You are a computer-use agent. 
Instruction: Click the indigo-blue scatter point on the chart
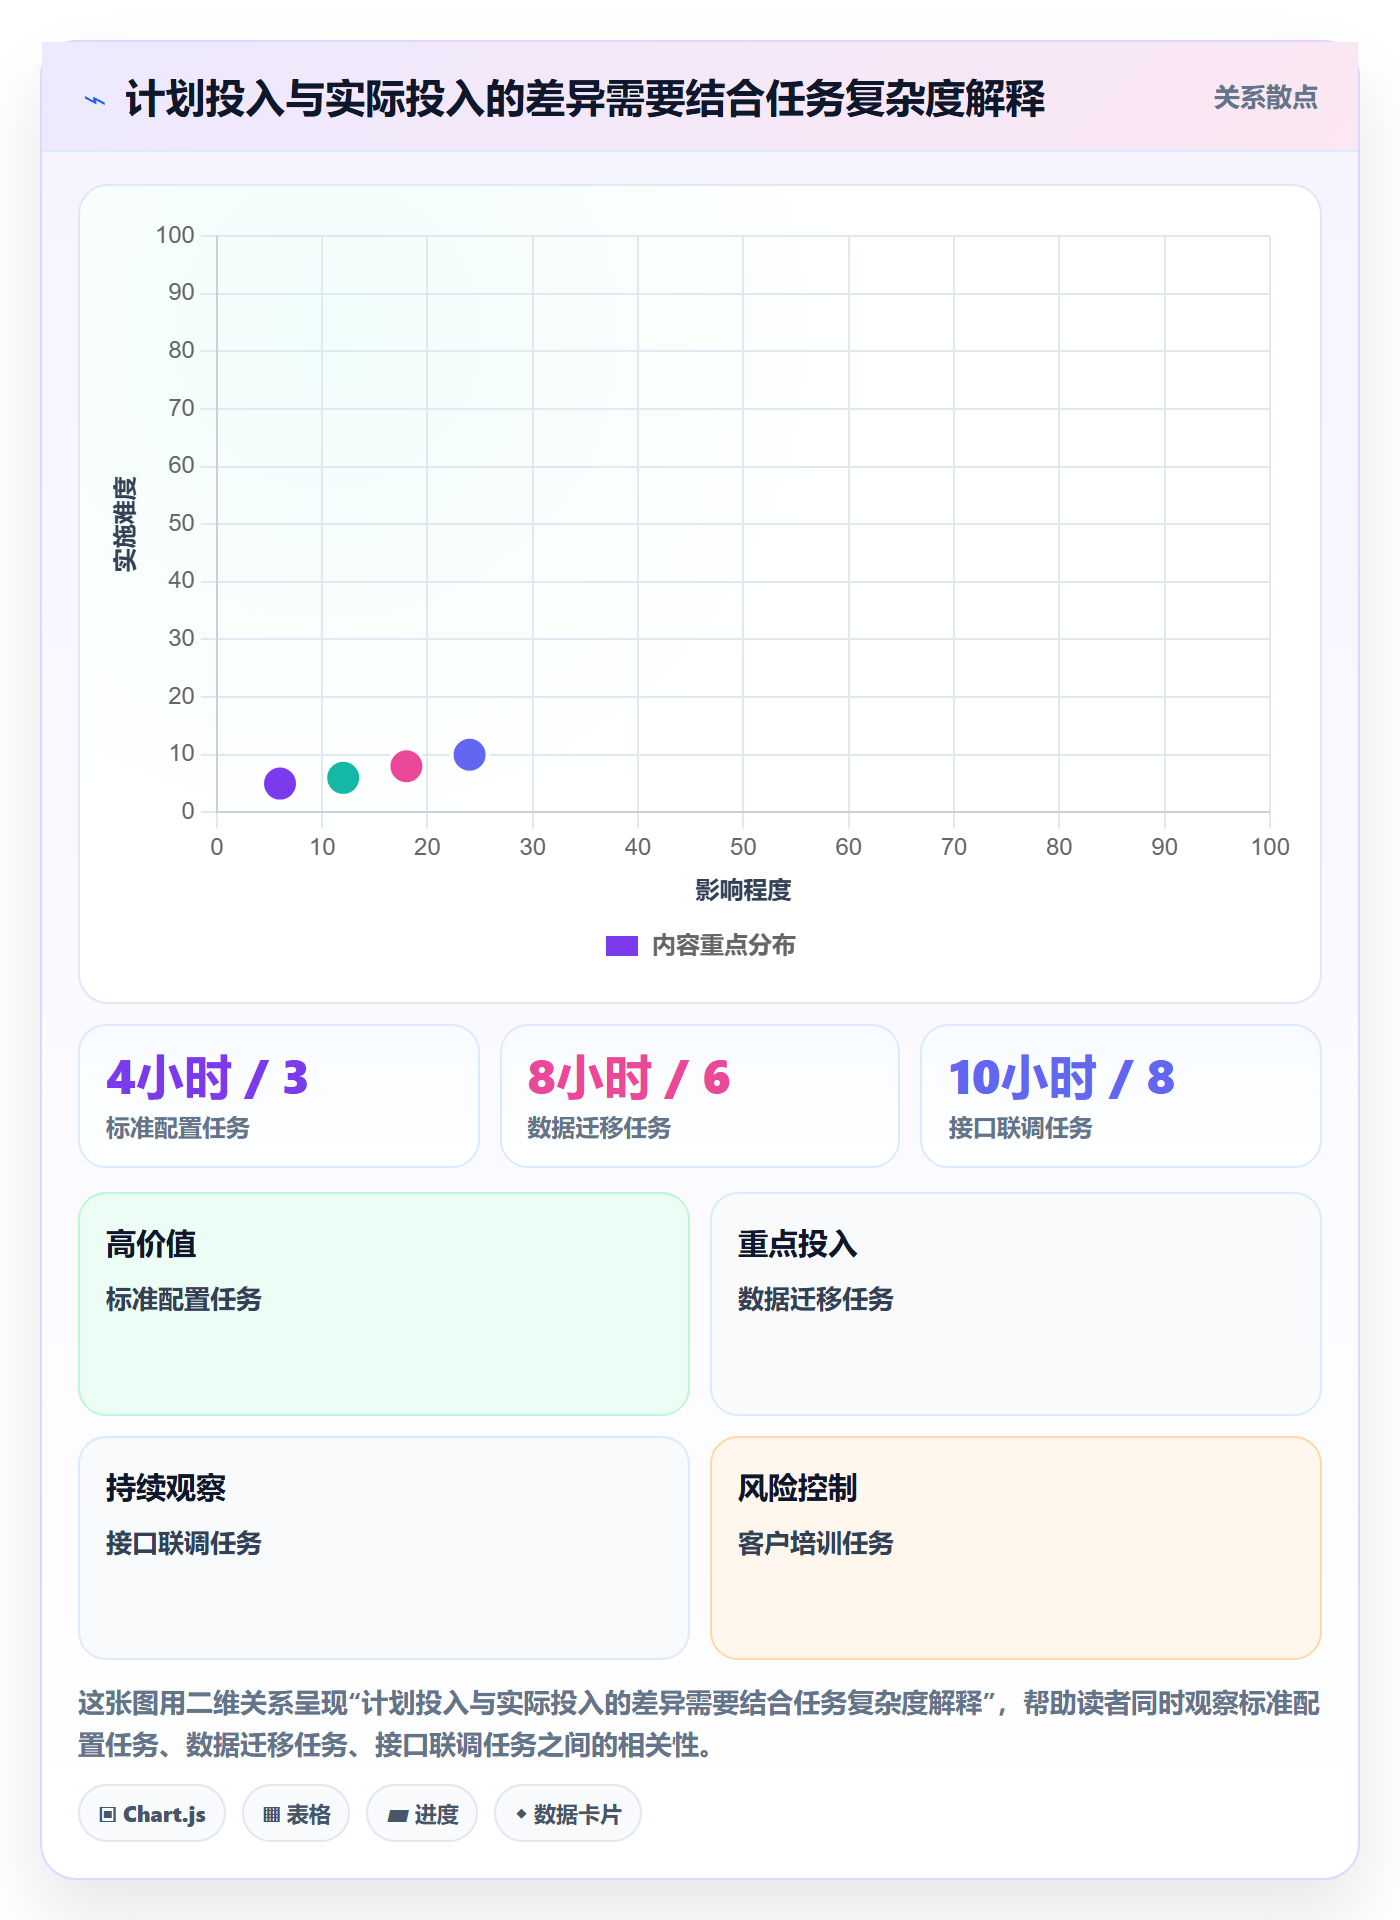[469, 754]
